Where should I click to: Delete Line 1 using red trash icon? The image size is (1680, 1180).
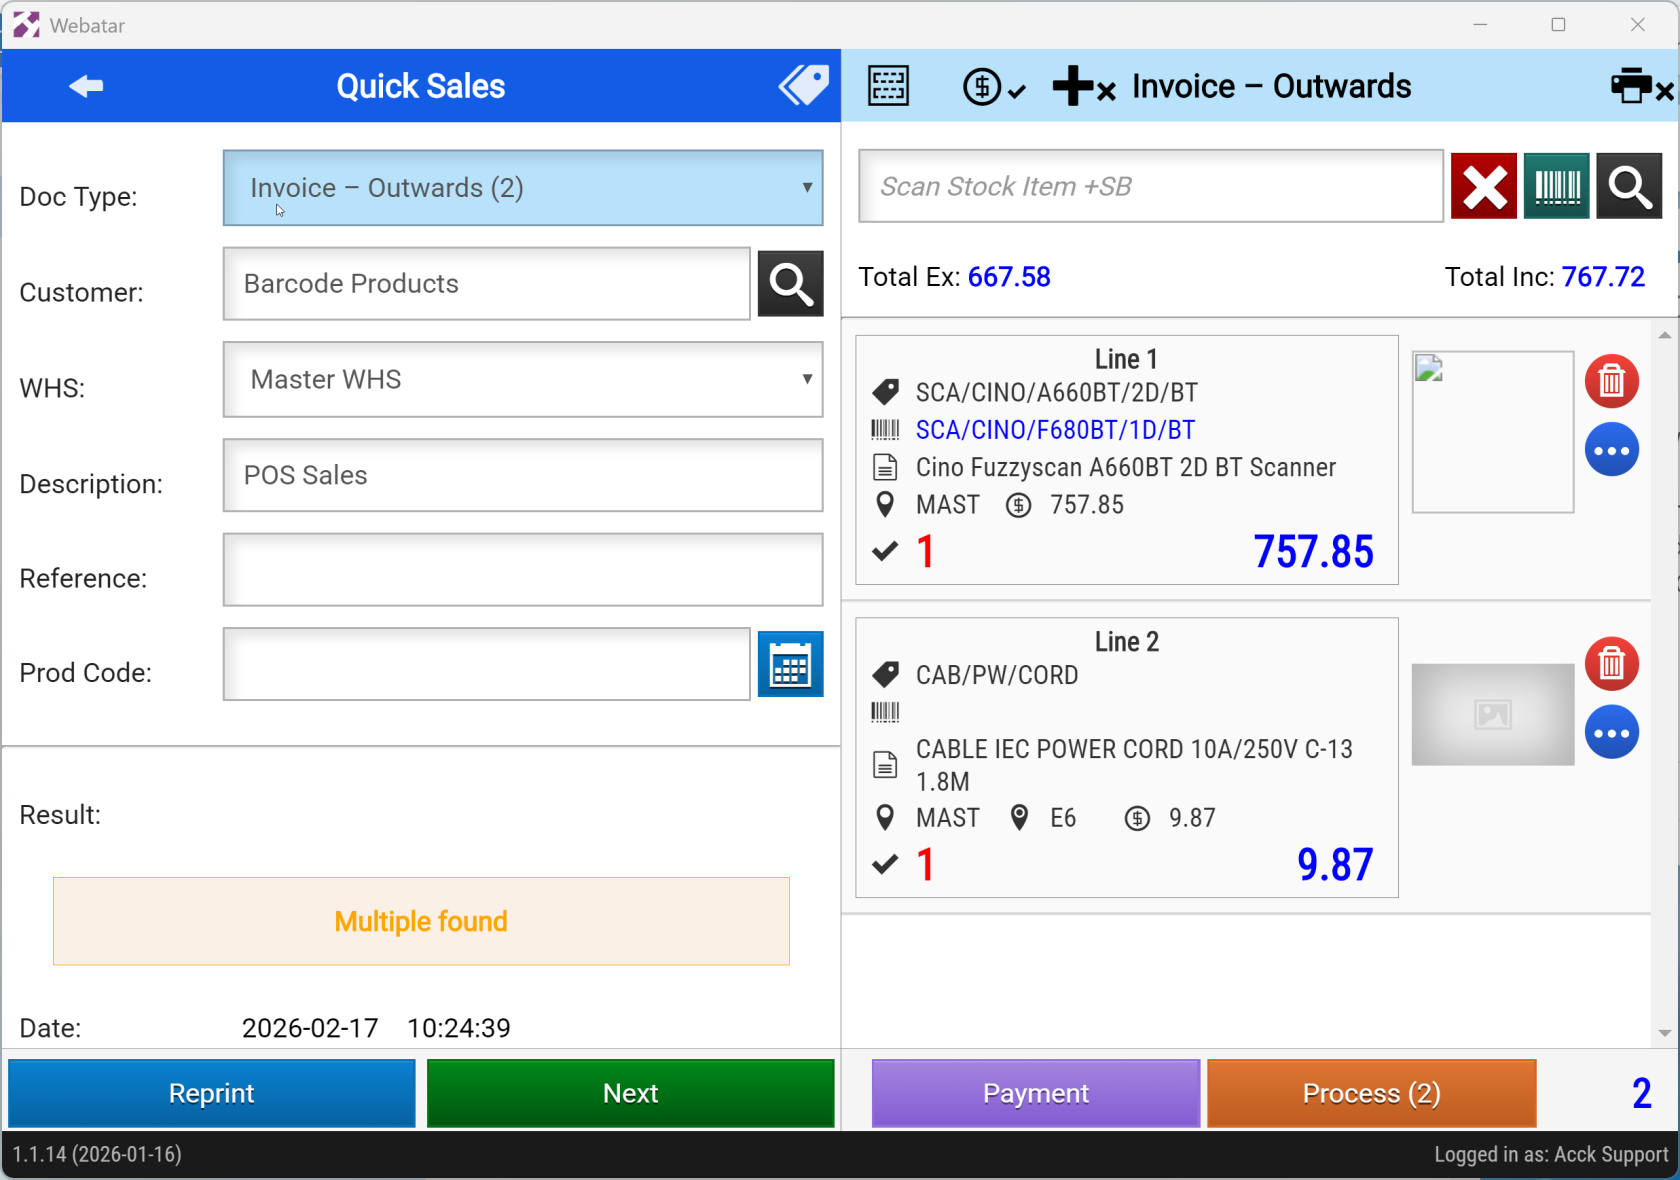click(1611, 381)
